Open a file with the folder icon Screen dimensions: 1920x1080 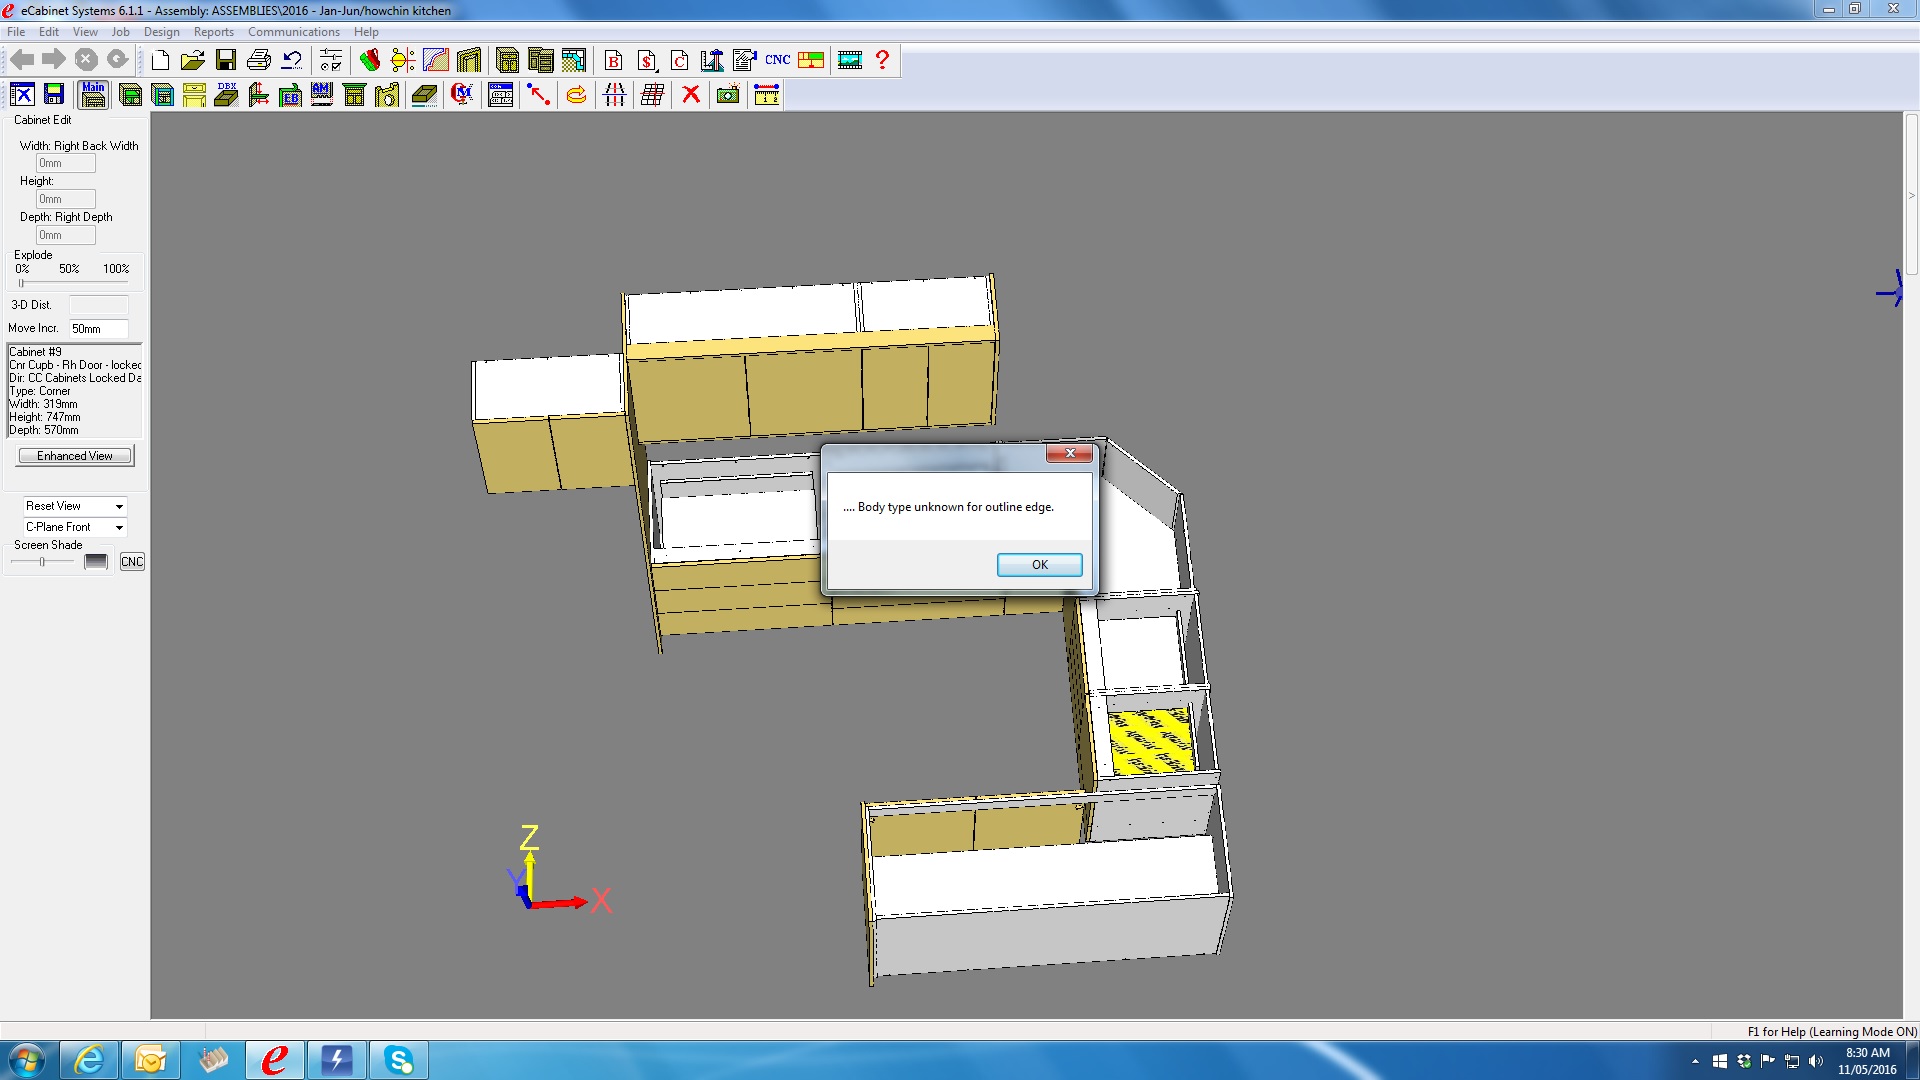[192, 60]
